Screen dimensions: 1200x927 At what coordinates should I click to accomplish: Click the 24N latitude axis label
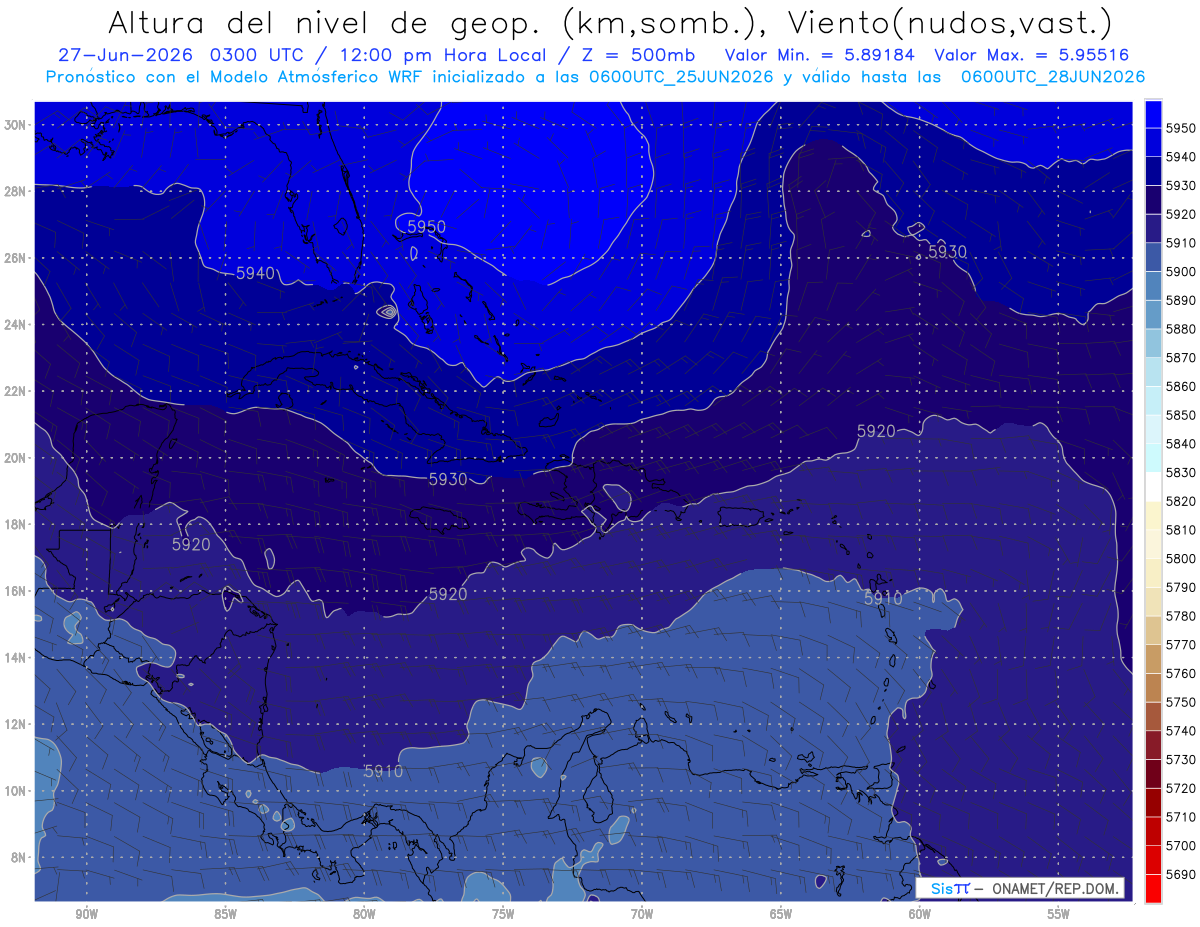[x=16, y=325]
